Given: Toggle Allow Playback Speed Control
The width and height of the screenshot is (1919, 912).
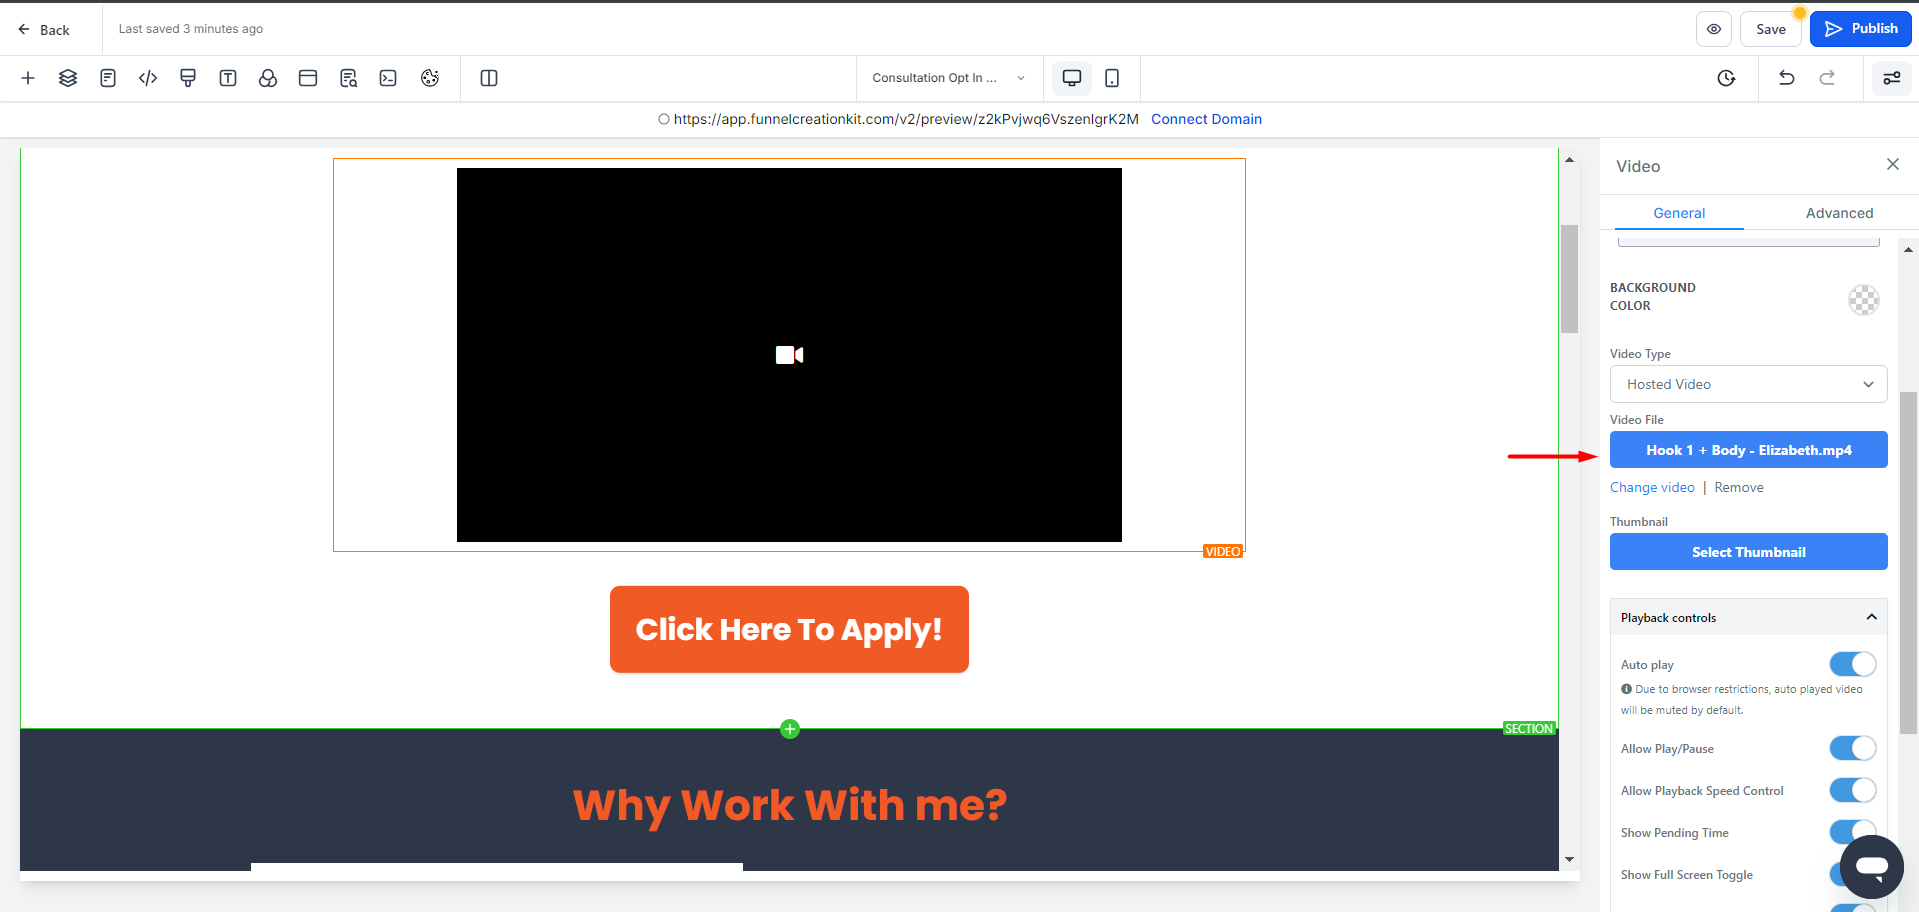Looking at the screenshot, I should (1852, 791).
